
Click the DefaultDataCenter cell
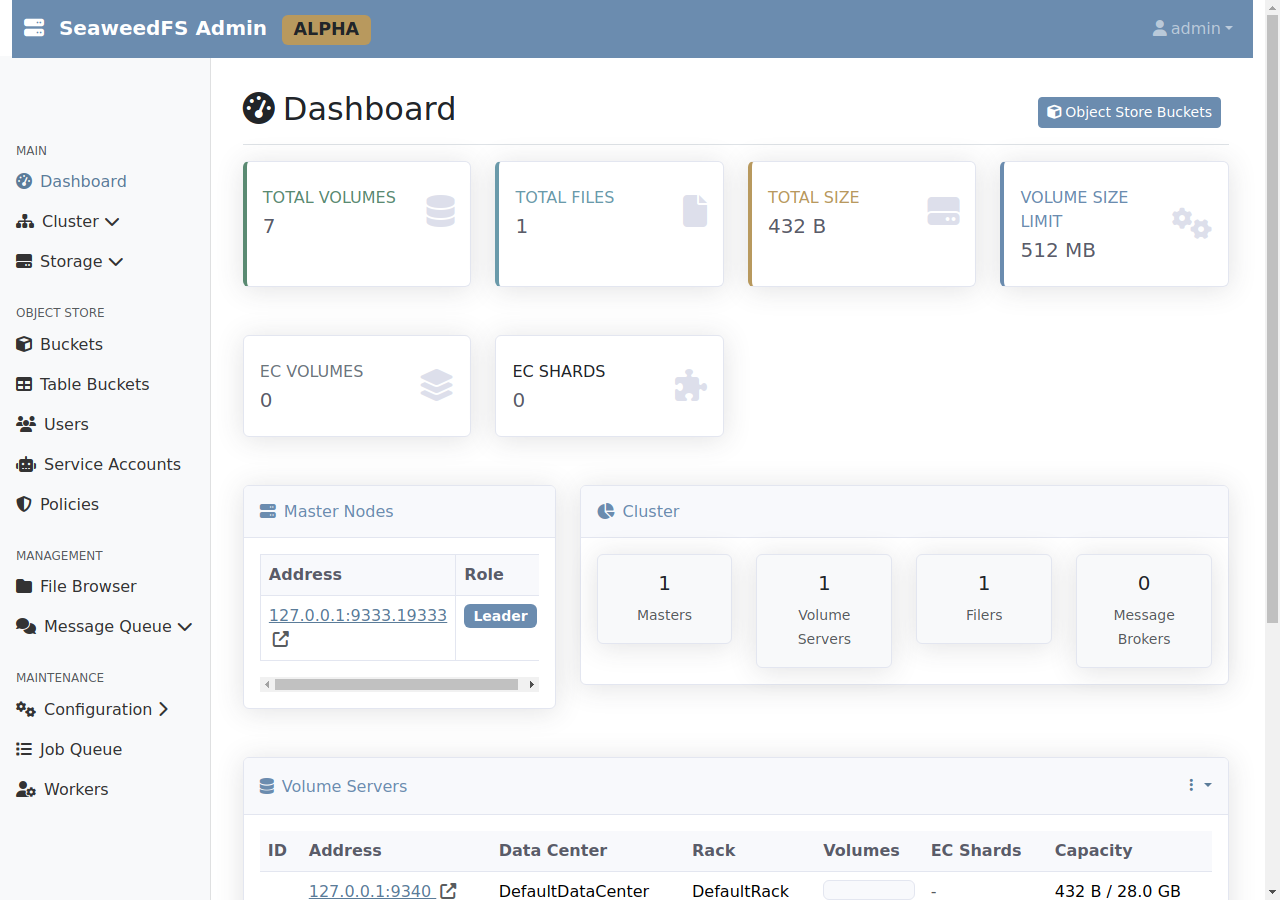[574, 890]
